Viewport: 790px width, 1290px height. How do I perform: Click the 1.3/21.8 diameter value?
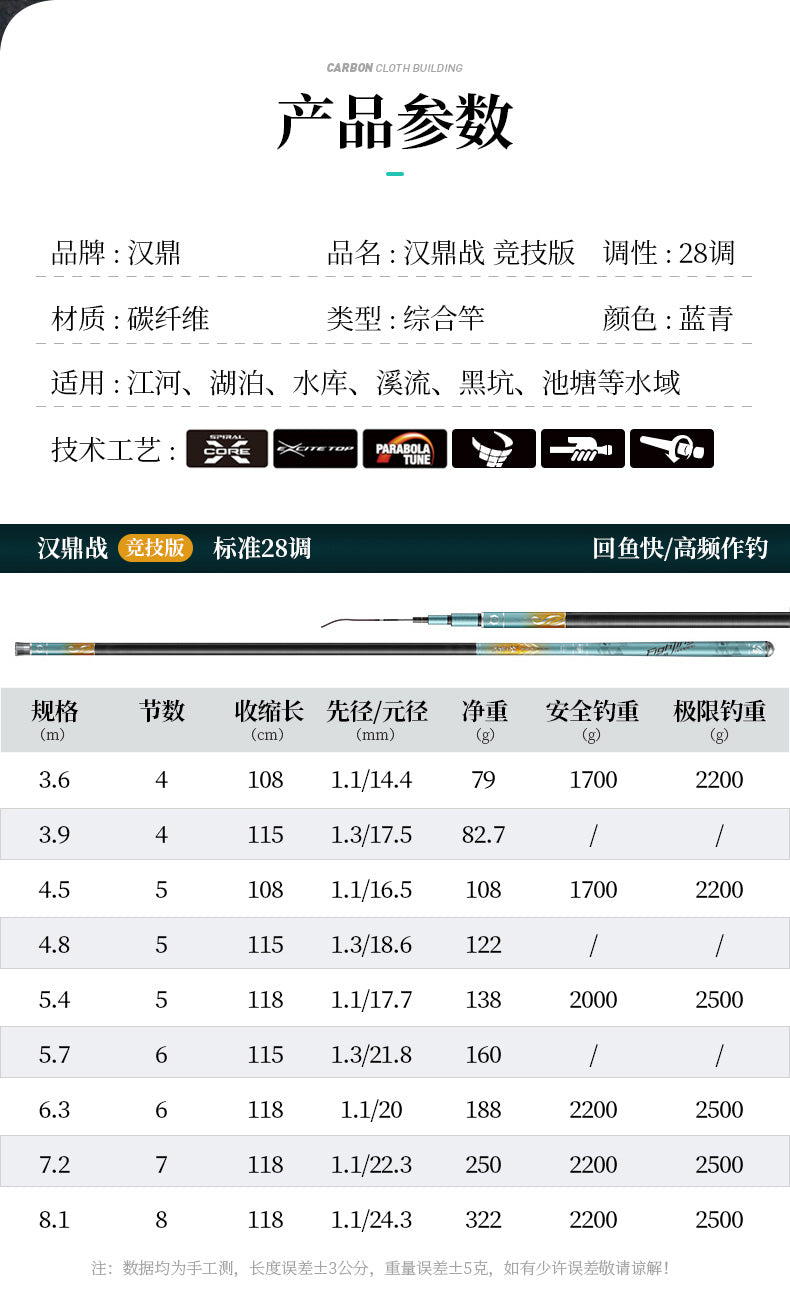pyautogui.click(x=371, y=1055)
